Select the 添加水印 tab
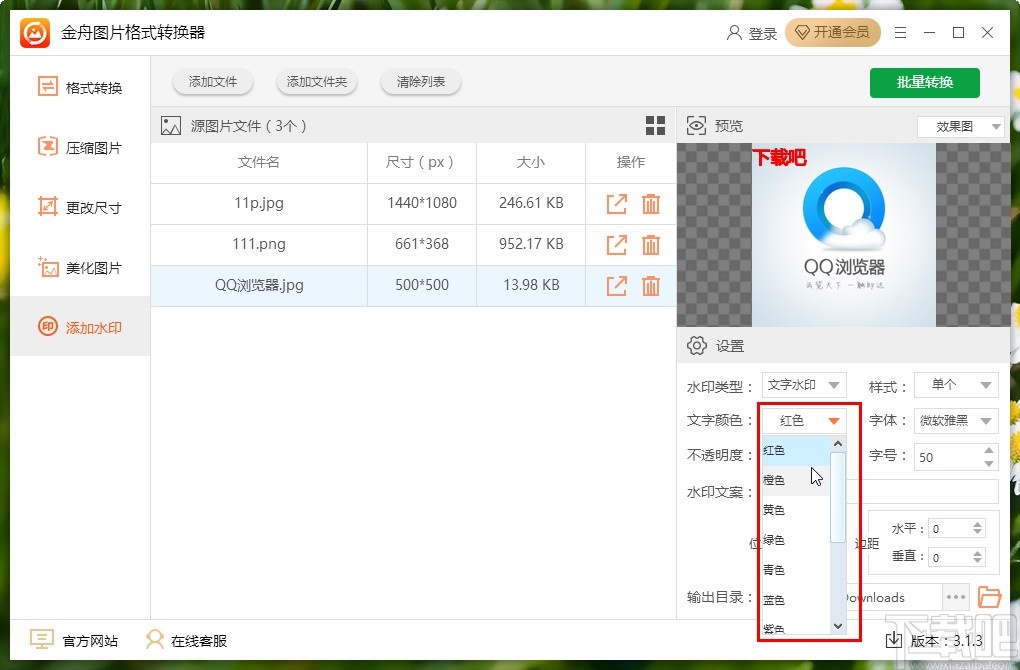Image resolution: width=1020 pixels, height=670 pixels. pyautogui.click(x=47, y=327)
